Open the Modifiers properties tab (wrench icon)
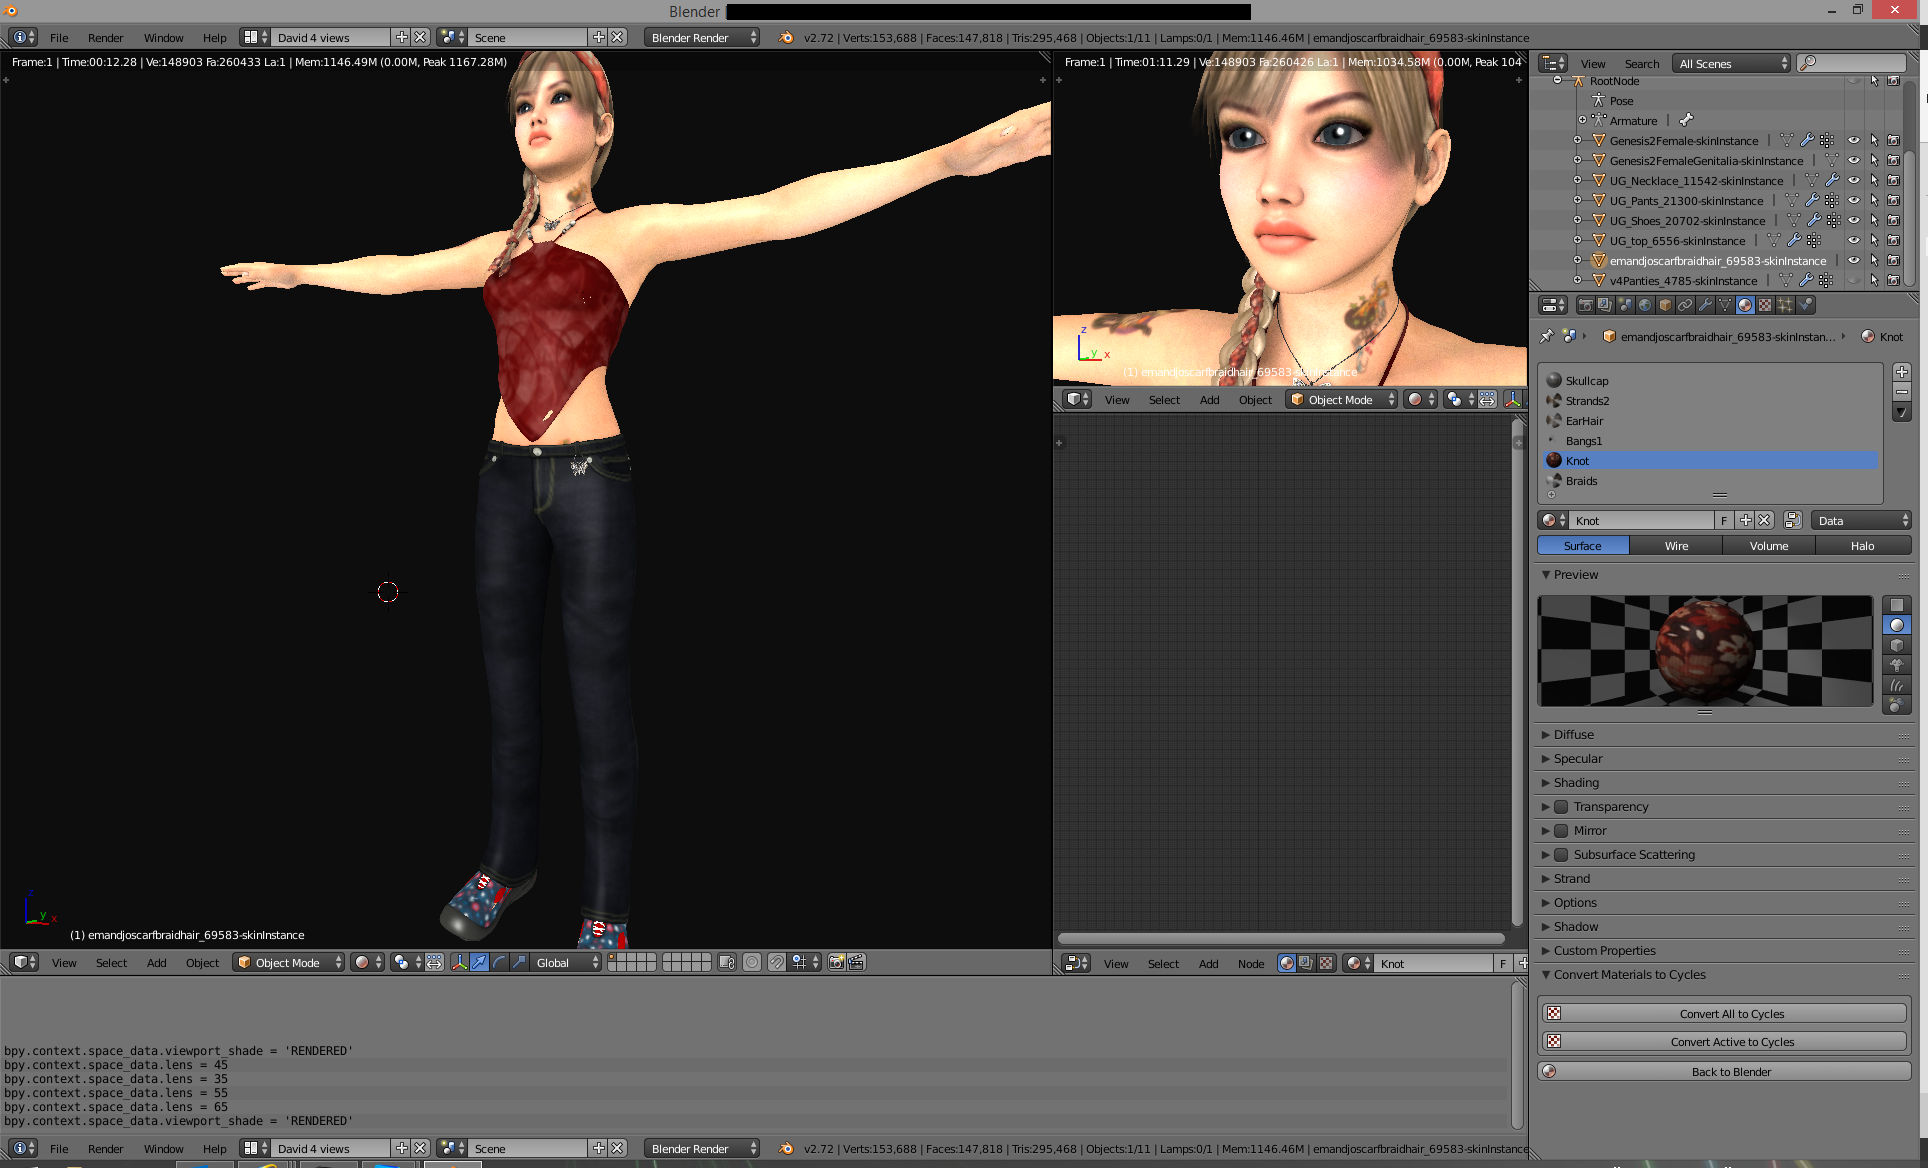 1705,305
